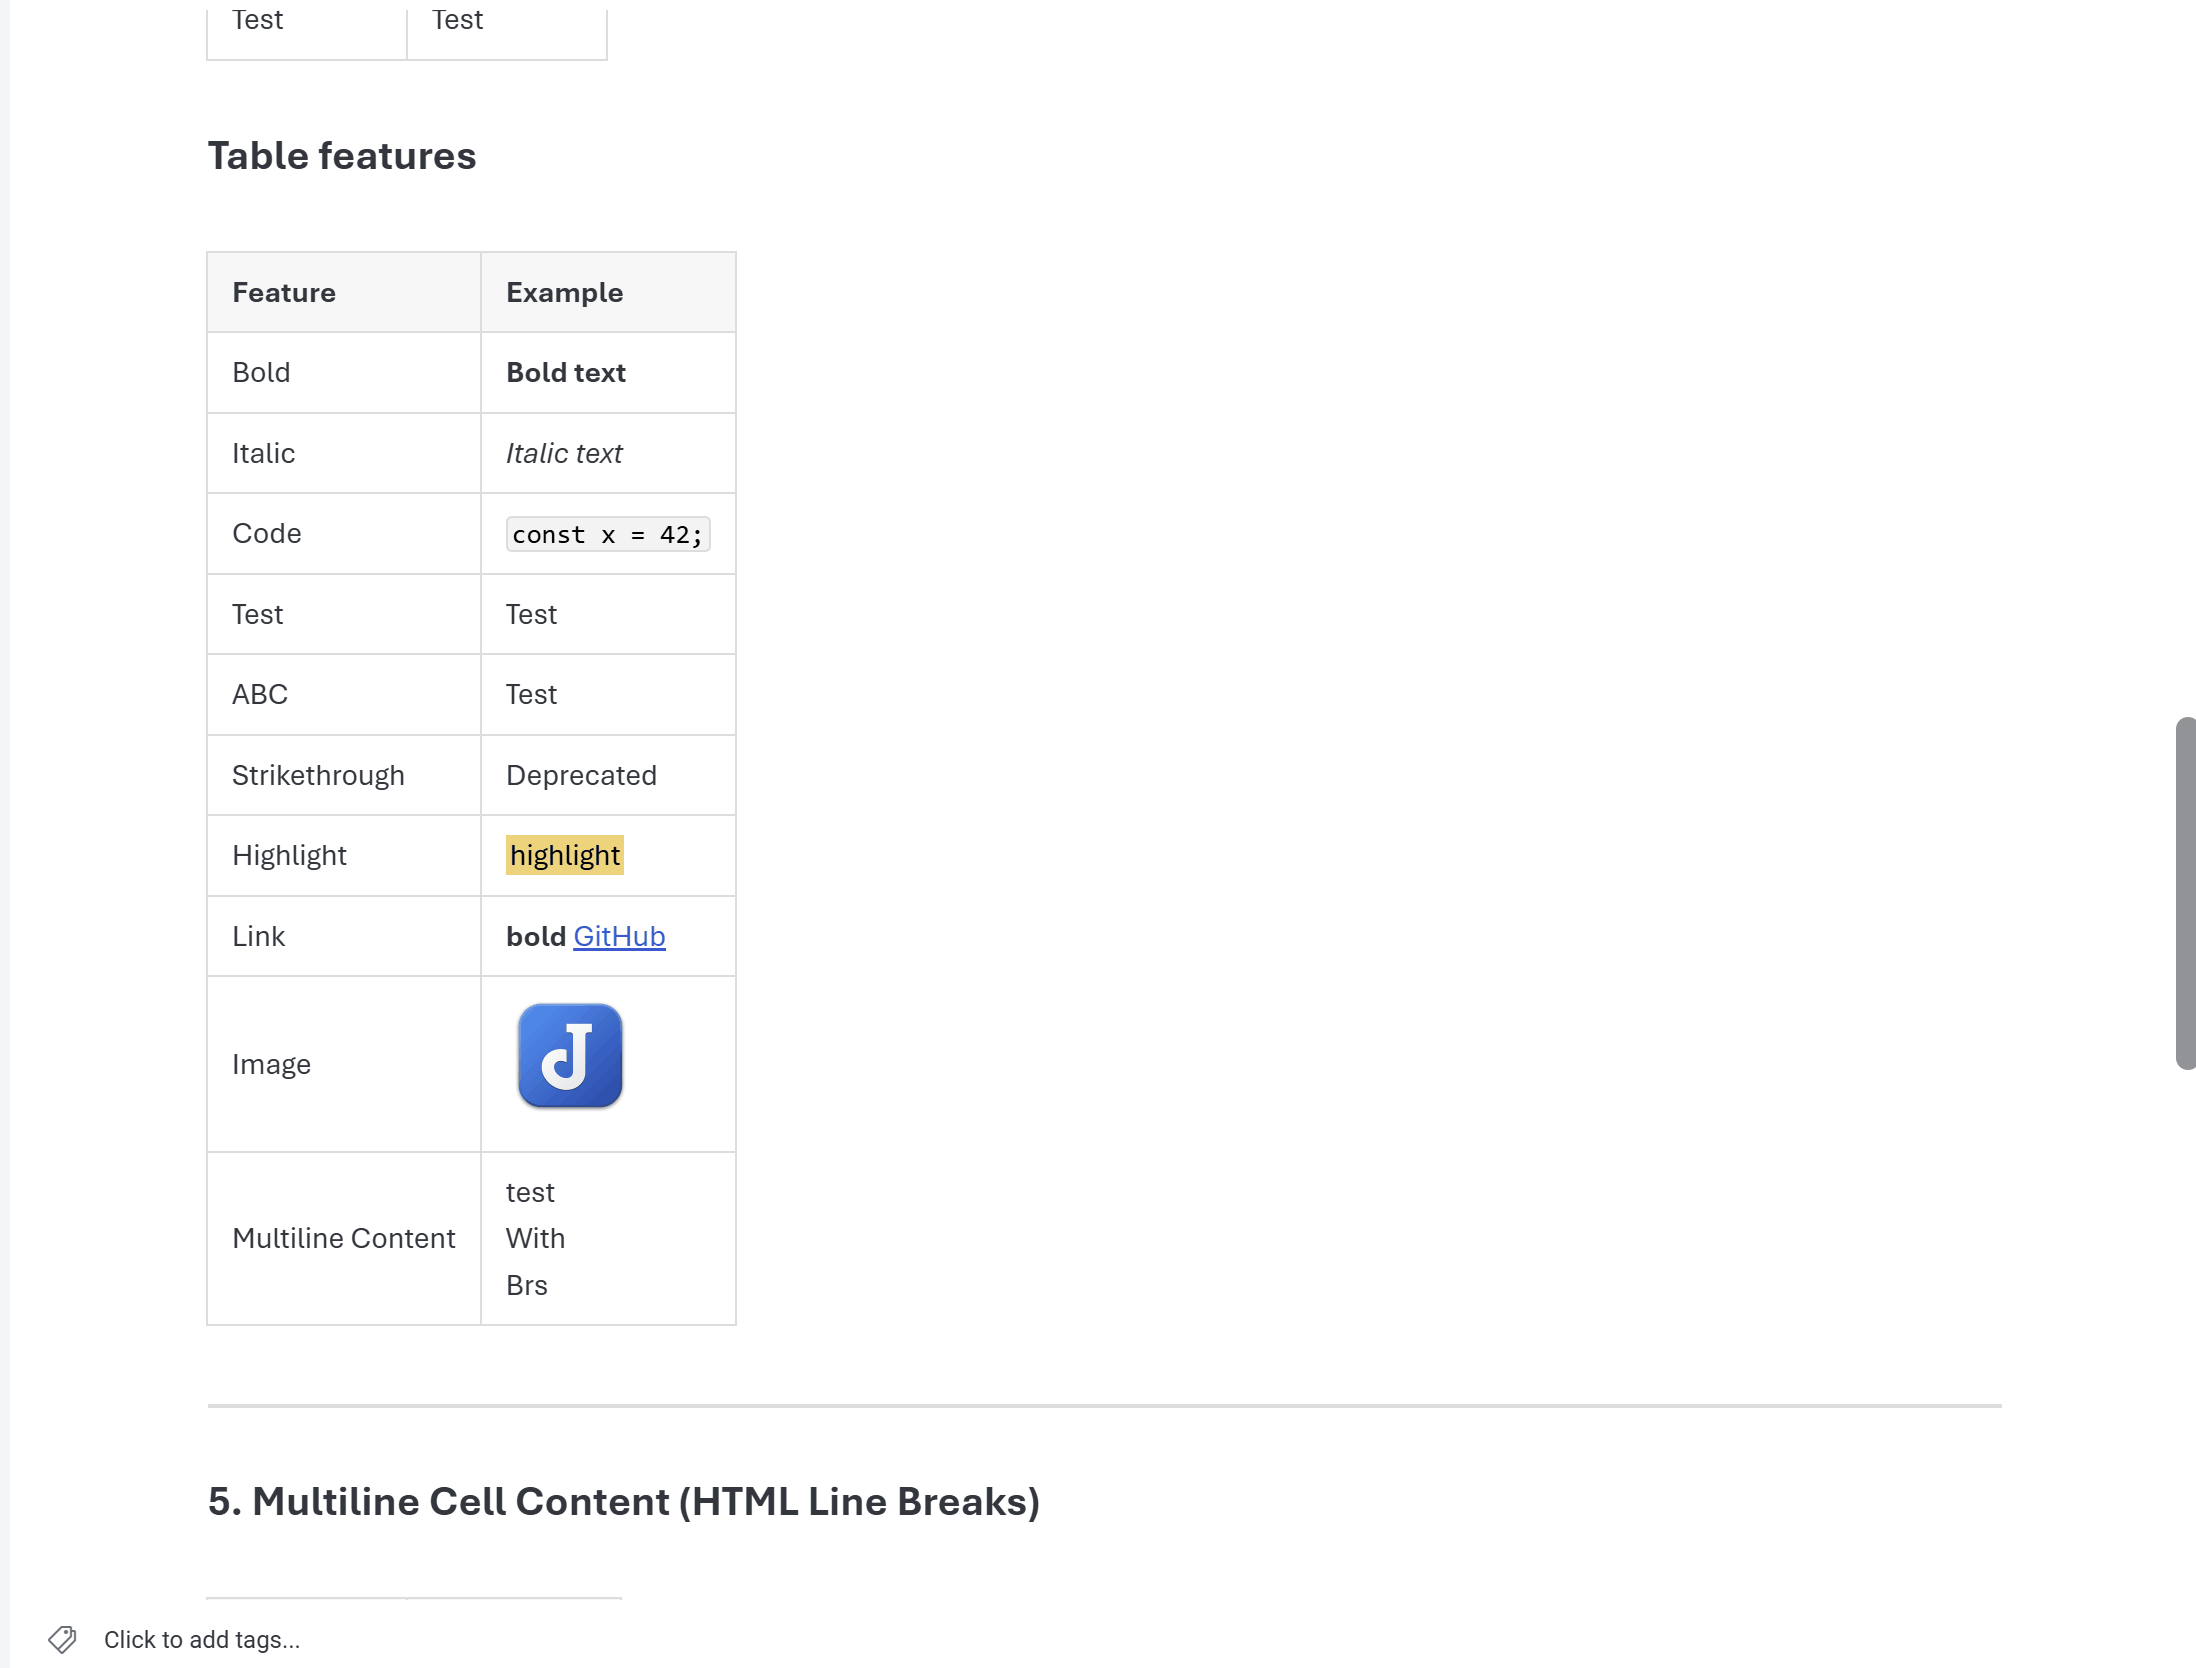Click the 'ABC' table cell
This screenshot has height=1668, width=2196.
tap(260, 694)
